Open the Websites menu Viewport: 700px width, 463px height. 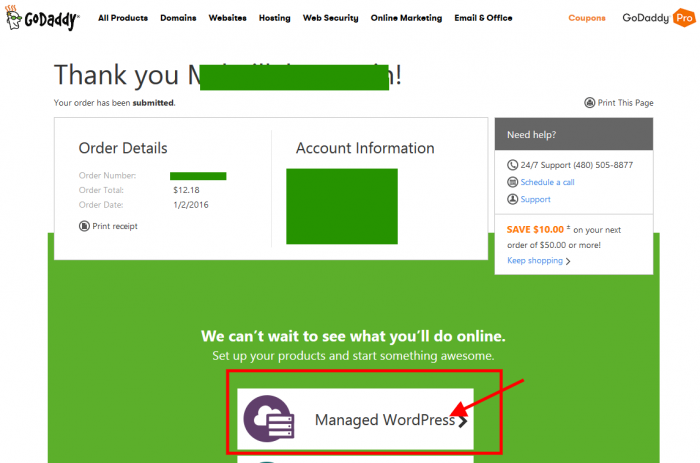(x=227, y=18)
